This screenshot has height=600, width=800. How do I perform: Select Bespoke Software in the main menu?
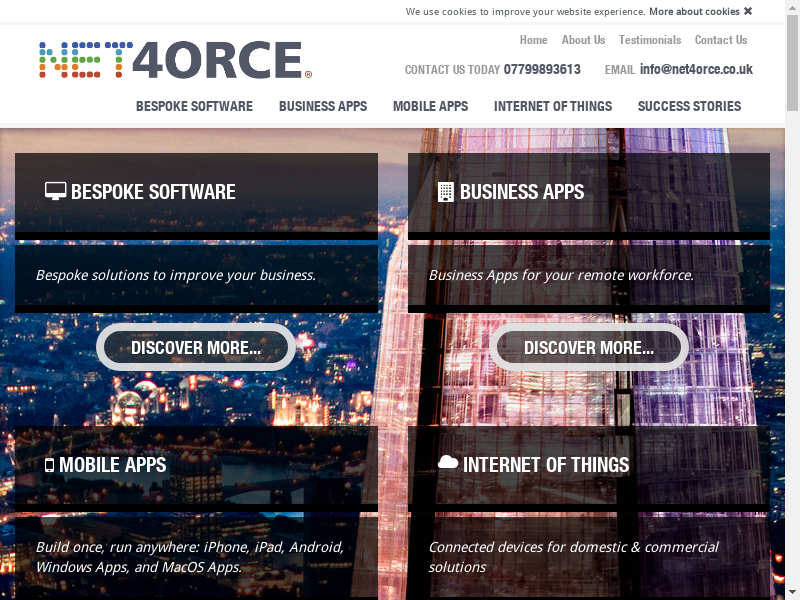pyautogui.click(x=194, y=106)
